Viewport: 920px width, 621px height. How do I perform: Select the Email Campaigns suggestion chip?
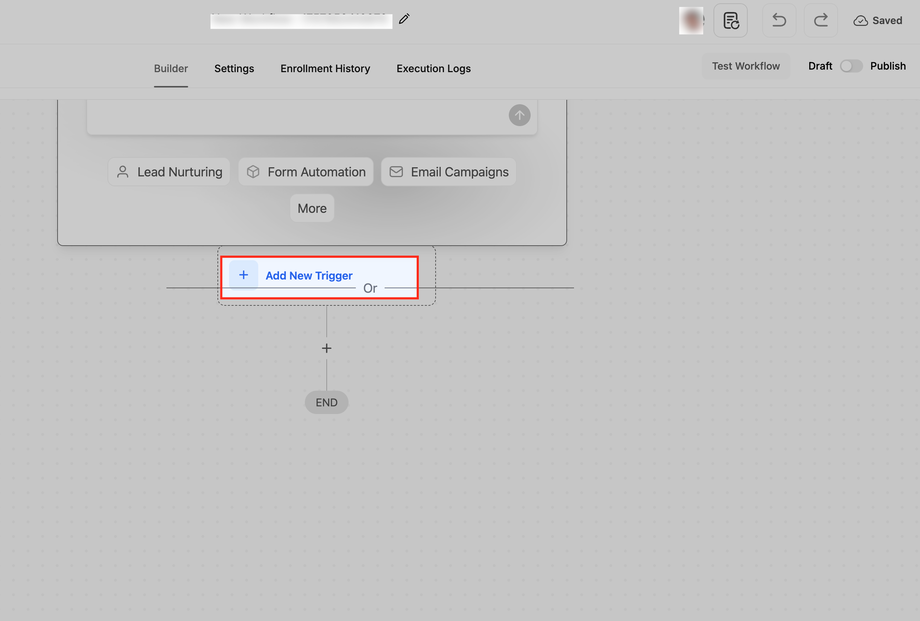(x=448, y=172)
